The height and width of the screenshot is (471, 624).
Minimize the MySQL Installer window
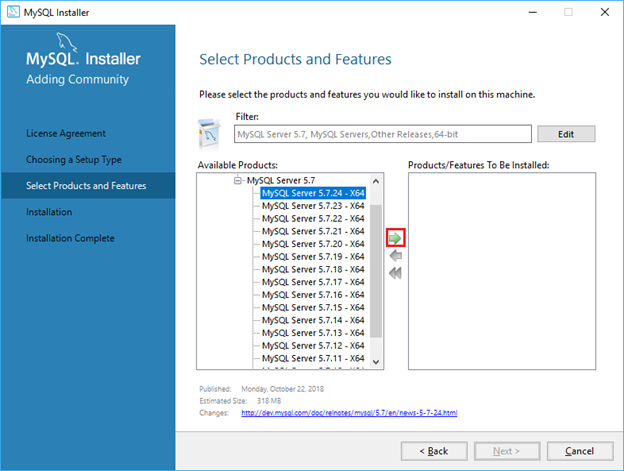coord(532,12)
